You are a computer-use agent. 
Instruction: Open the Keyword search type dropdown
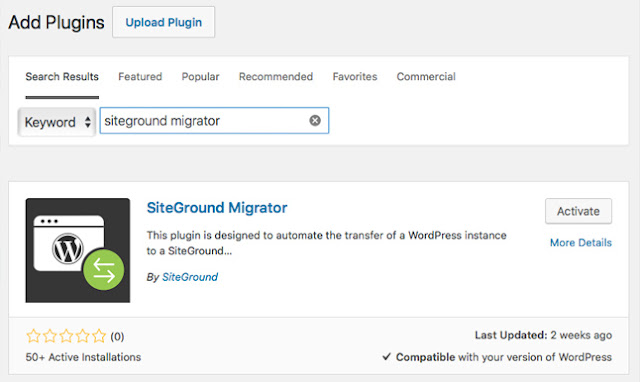[x=57, y=122]
